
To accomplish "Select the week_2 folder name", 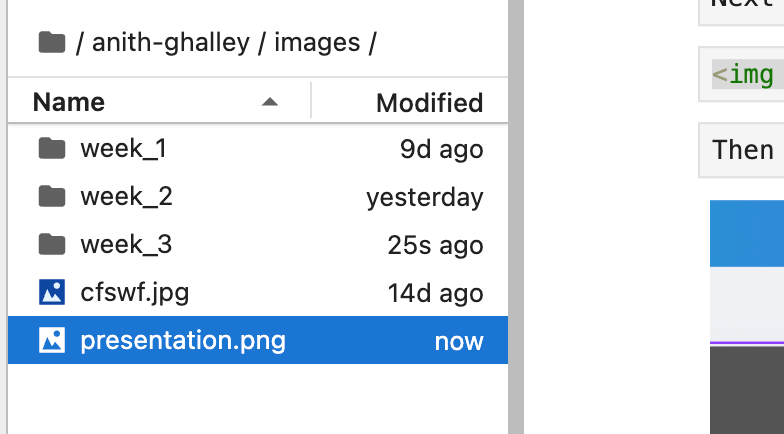I will click(126, 197).
